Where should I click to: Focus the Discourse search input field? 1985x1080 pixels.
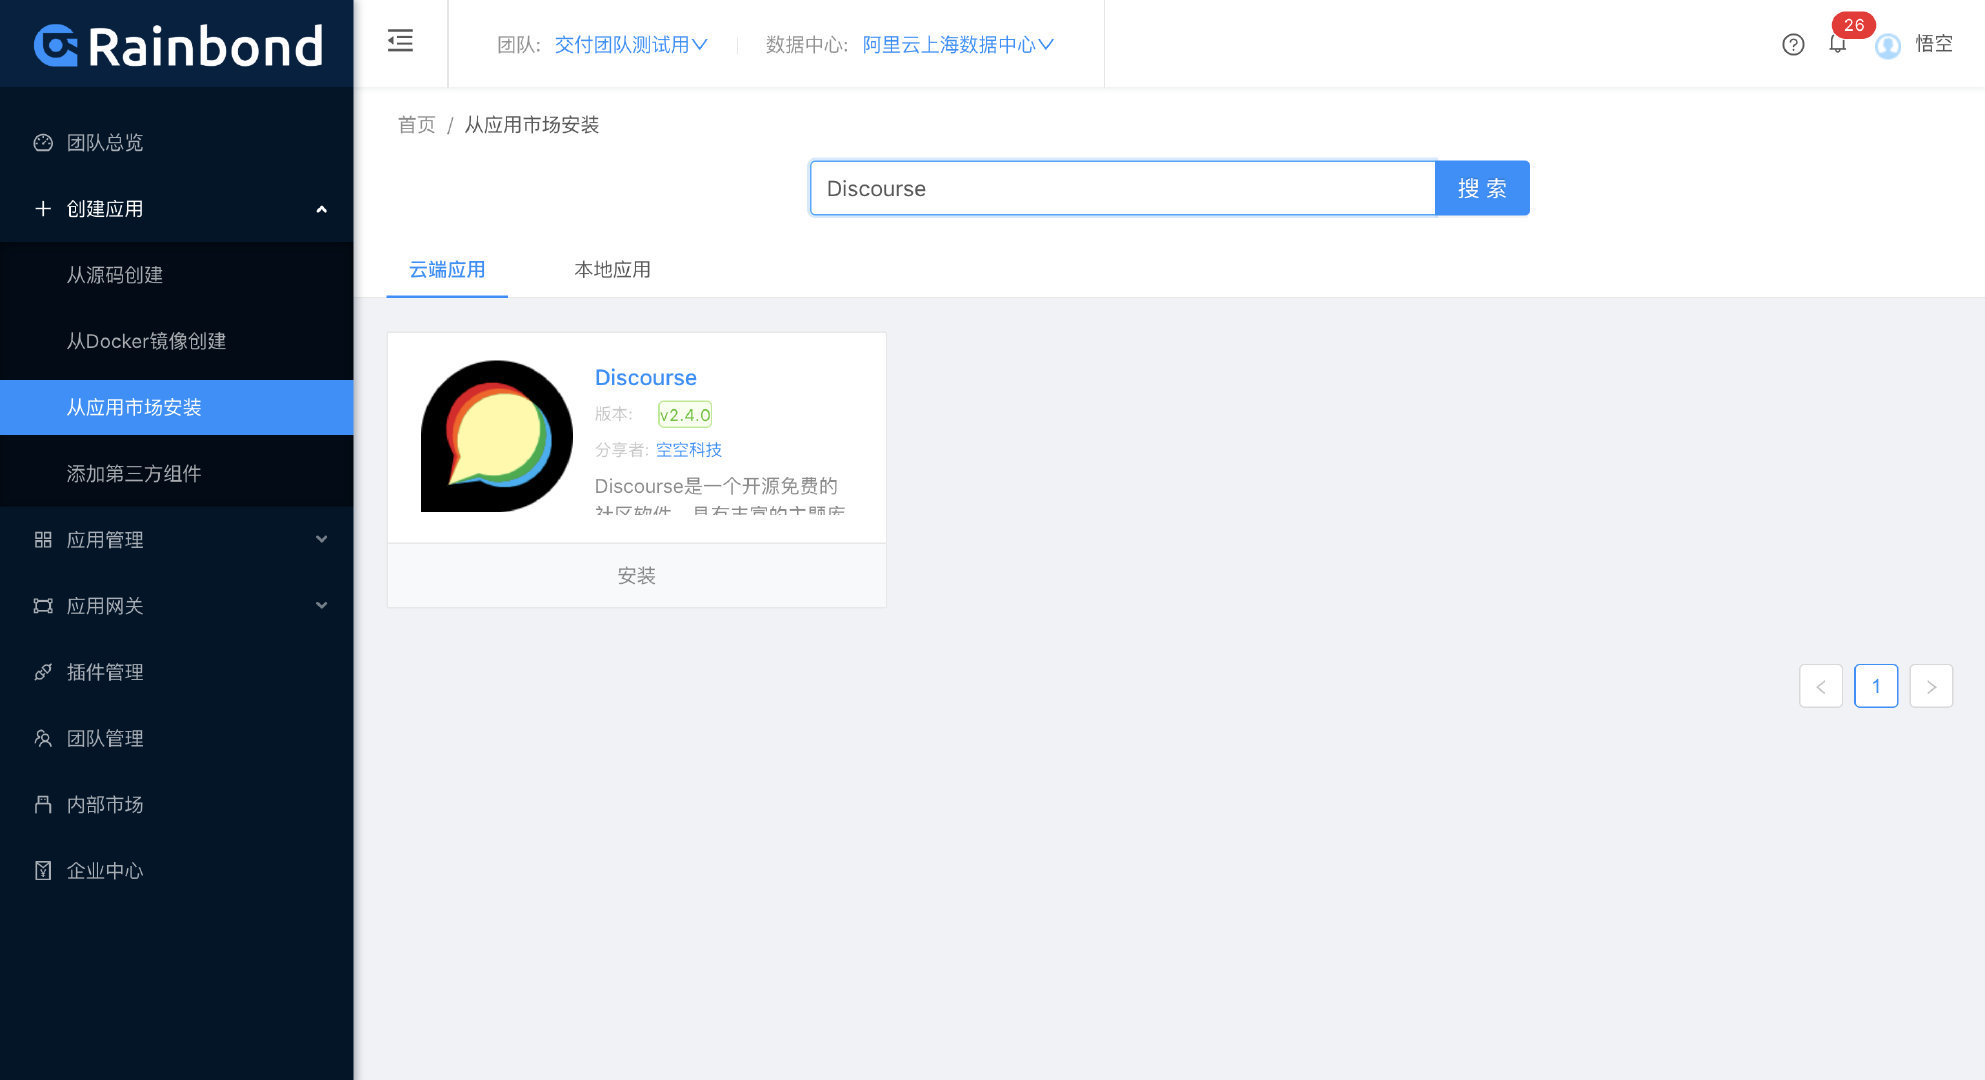click(1121, 188)
